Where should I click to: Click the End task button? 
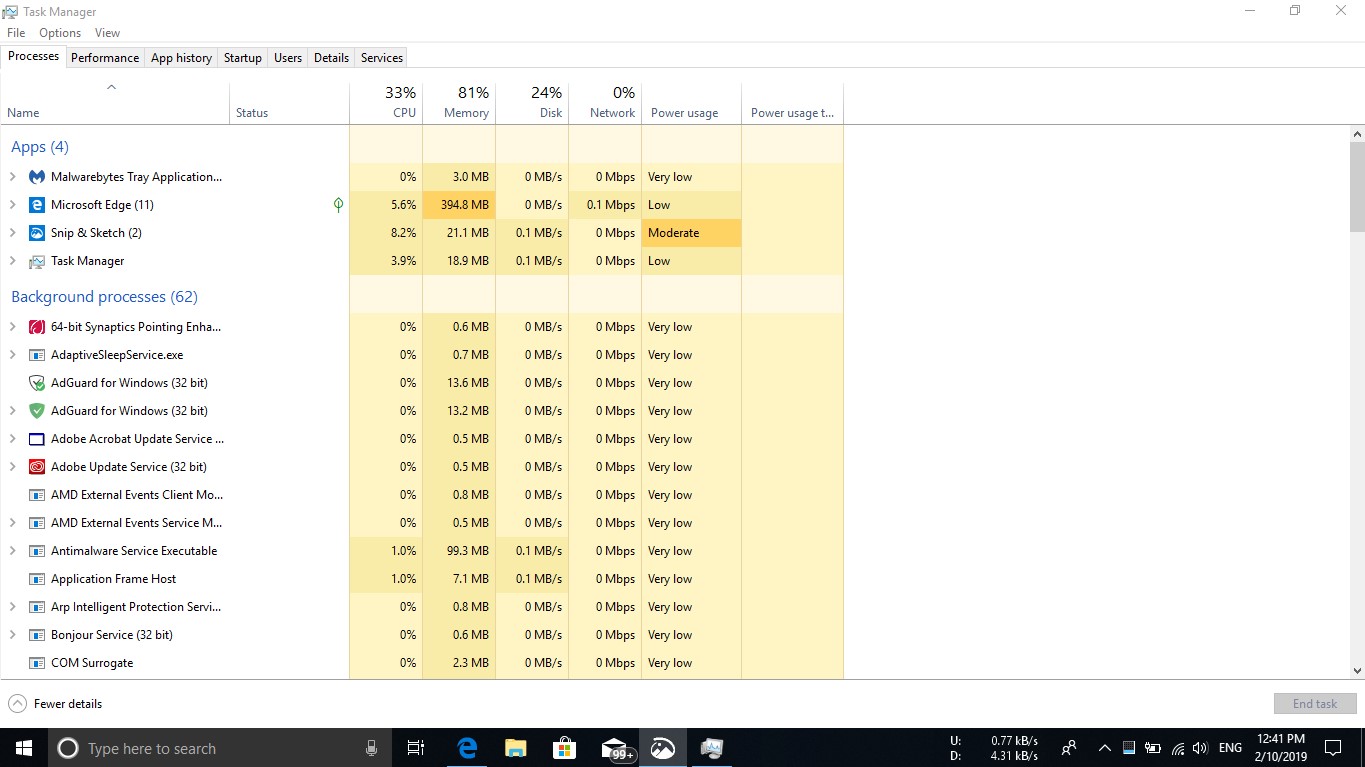(x=1315, y=704)
